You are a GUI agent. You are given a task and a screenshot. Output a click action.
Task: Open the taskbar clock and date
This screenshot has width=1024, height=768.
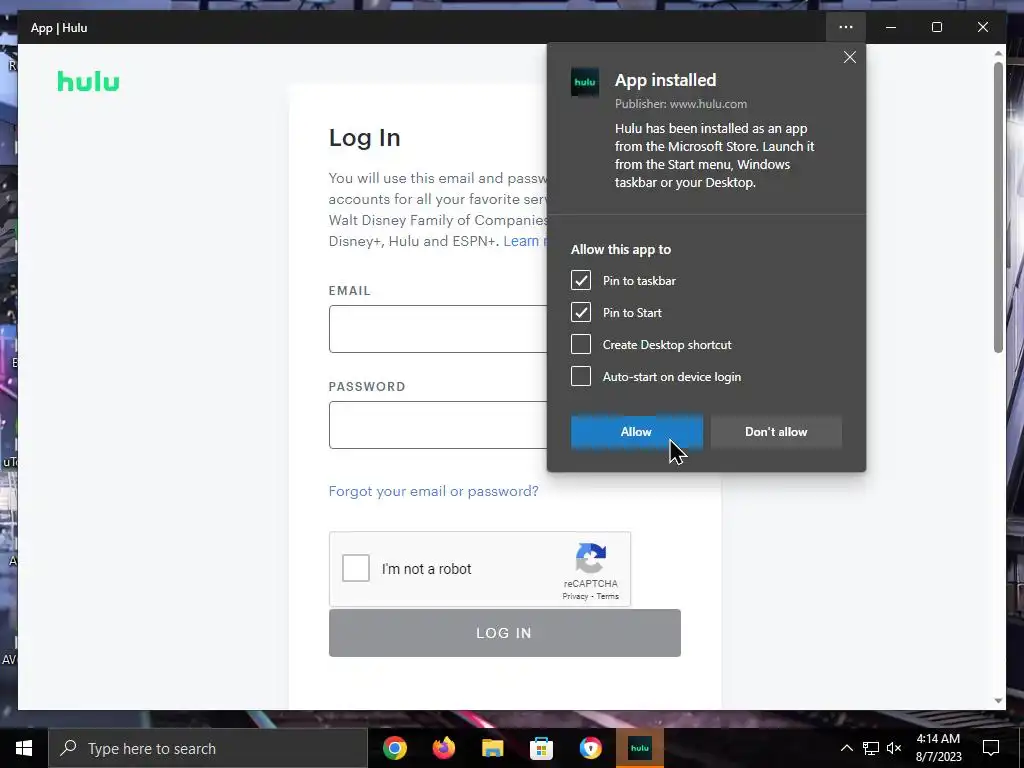[938, 748]
